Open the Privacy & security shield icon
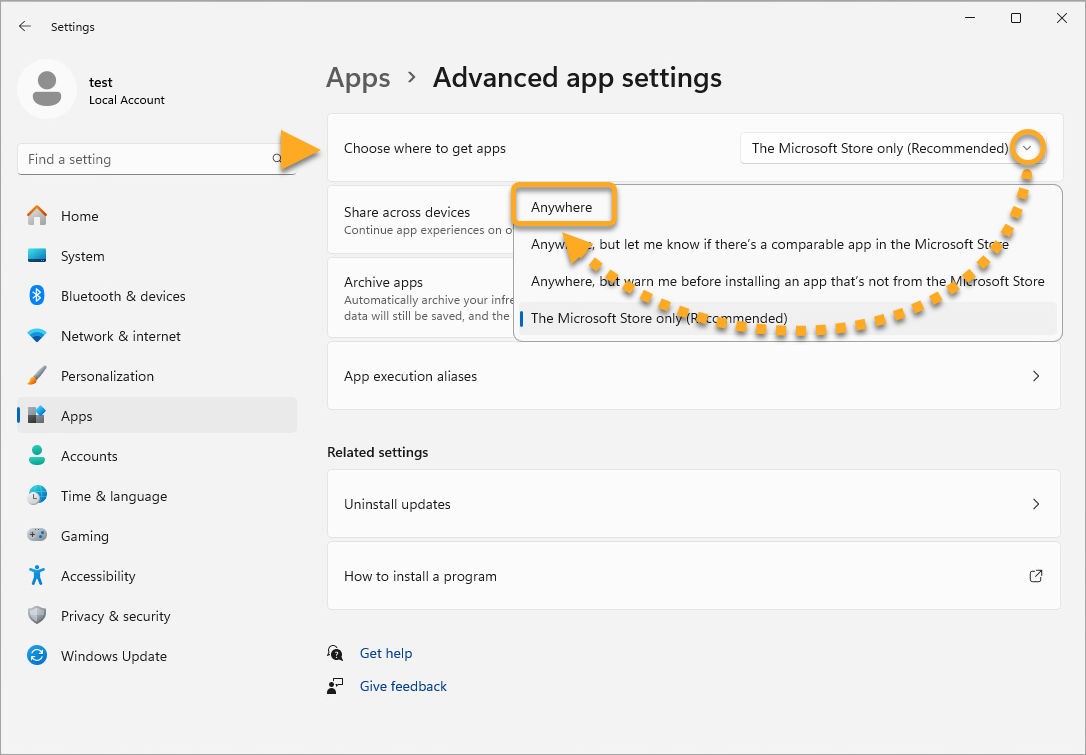 tap(37, 616)
